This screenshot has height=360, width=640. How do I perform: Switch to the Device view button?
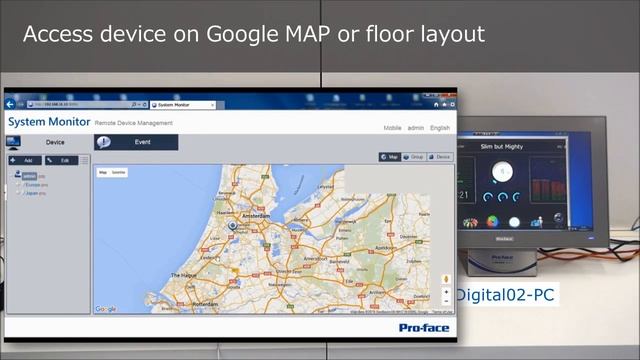(x=440, y=157)
